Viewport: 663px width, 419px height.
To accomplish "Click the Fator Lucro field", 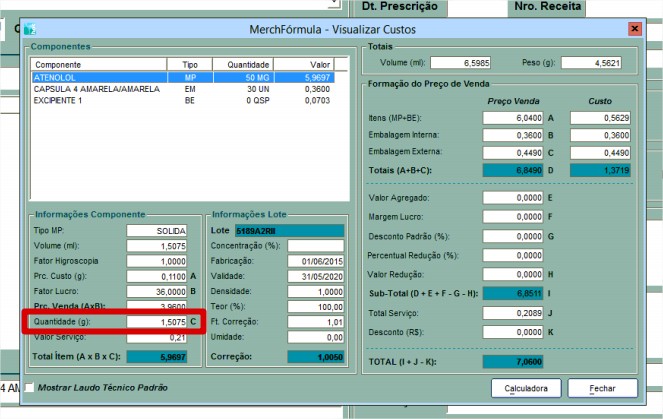I will [156, 292].
